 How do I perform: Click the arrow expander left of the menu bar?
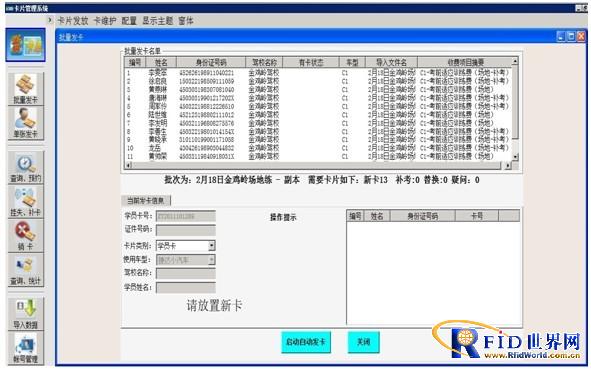click(x=50, y=20)
